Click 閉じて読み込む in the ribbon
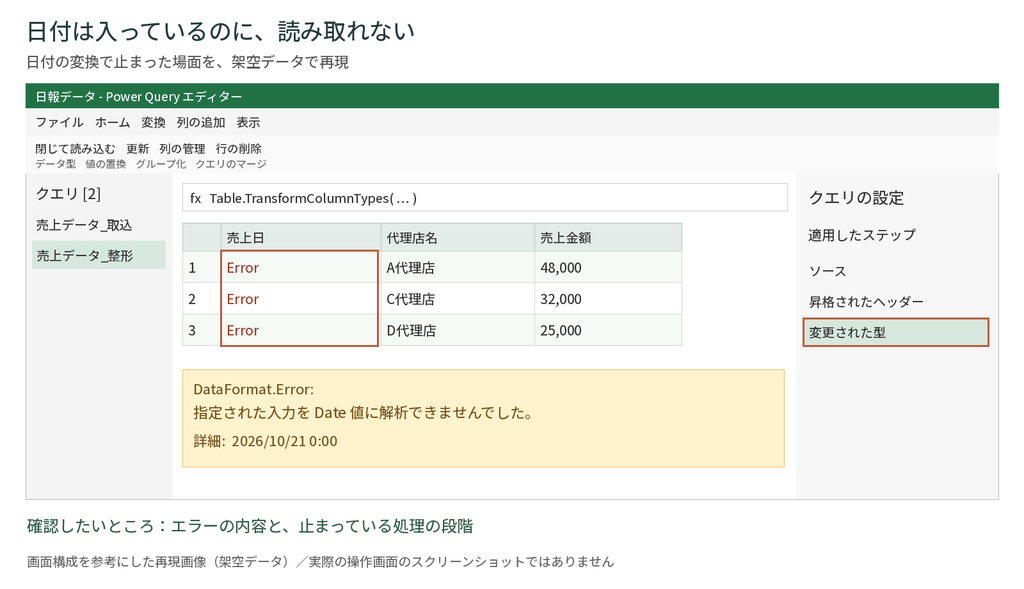Image resolution: width=1024 pixels, height=589 pixels. [x=75, y=149]
